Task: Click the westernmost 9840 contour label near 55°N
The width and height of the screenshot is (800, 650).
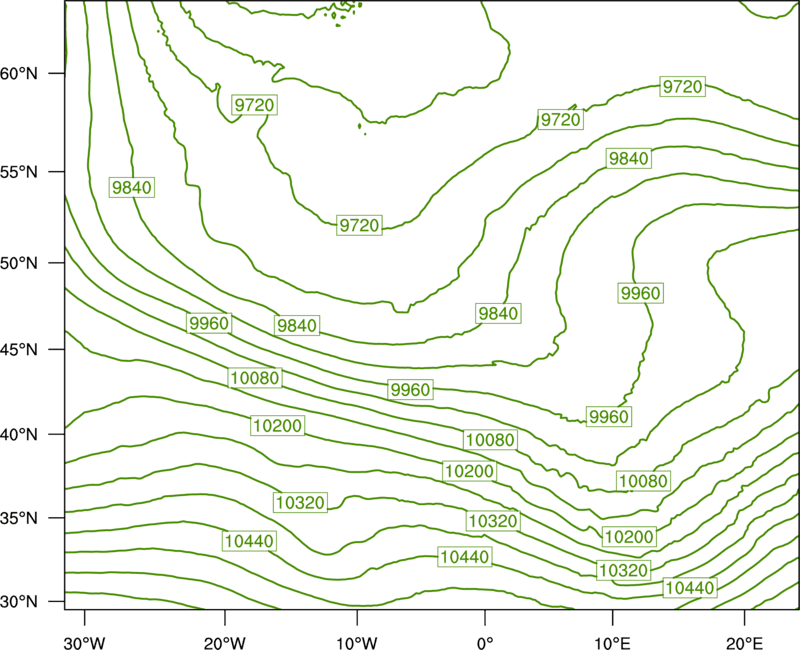Action: (x=132, y=188)
